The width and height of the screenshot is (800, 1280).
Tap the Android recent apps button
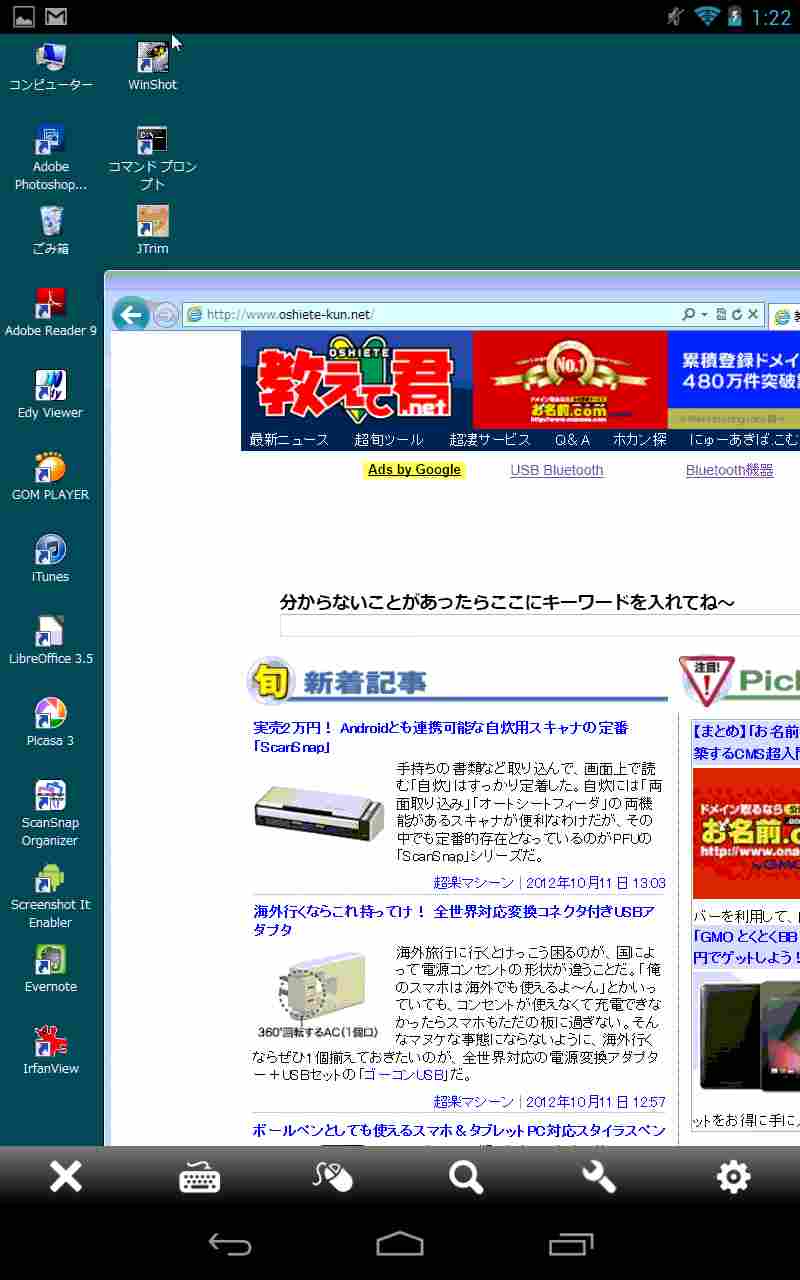(x=571, y=1243)
